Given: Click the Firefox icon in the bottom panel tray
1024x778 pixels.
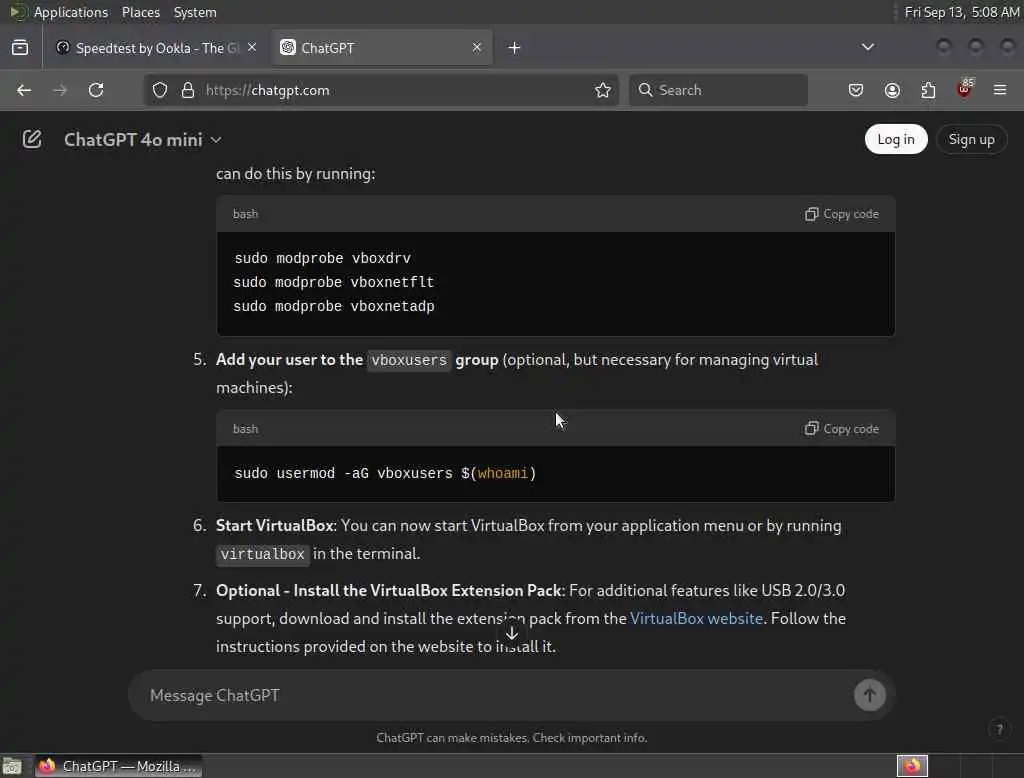Looking at the screenshot, I should (912, 766).
